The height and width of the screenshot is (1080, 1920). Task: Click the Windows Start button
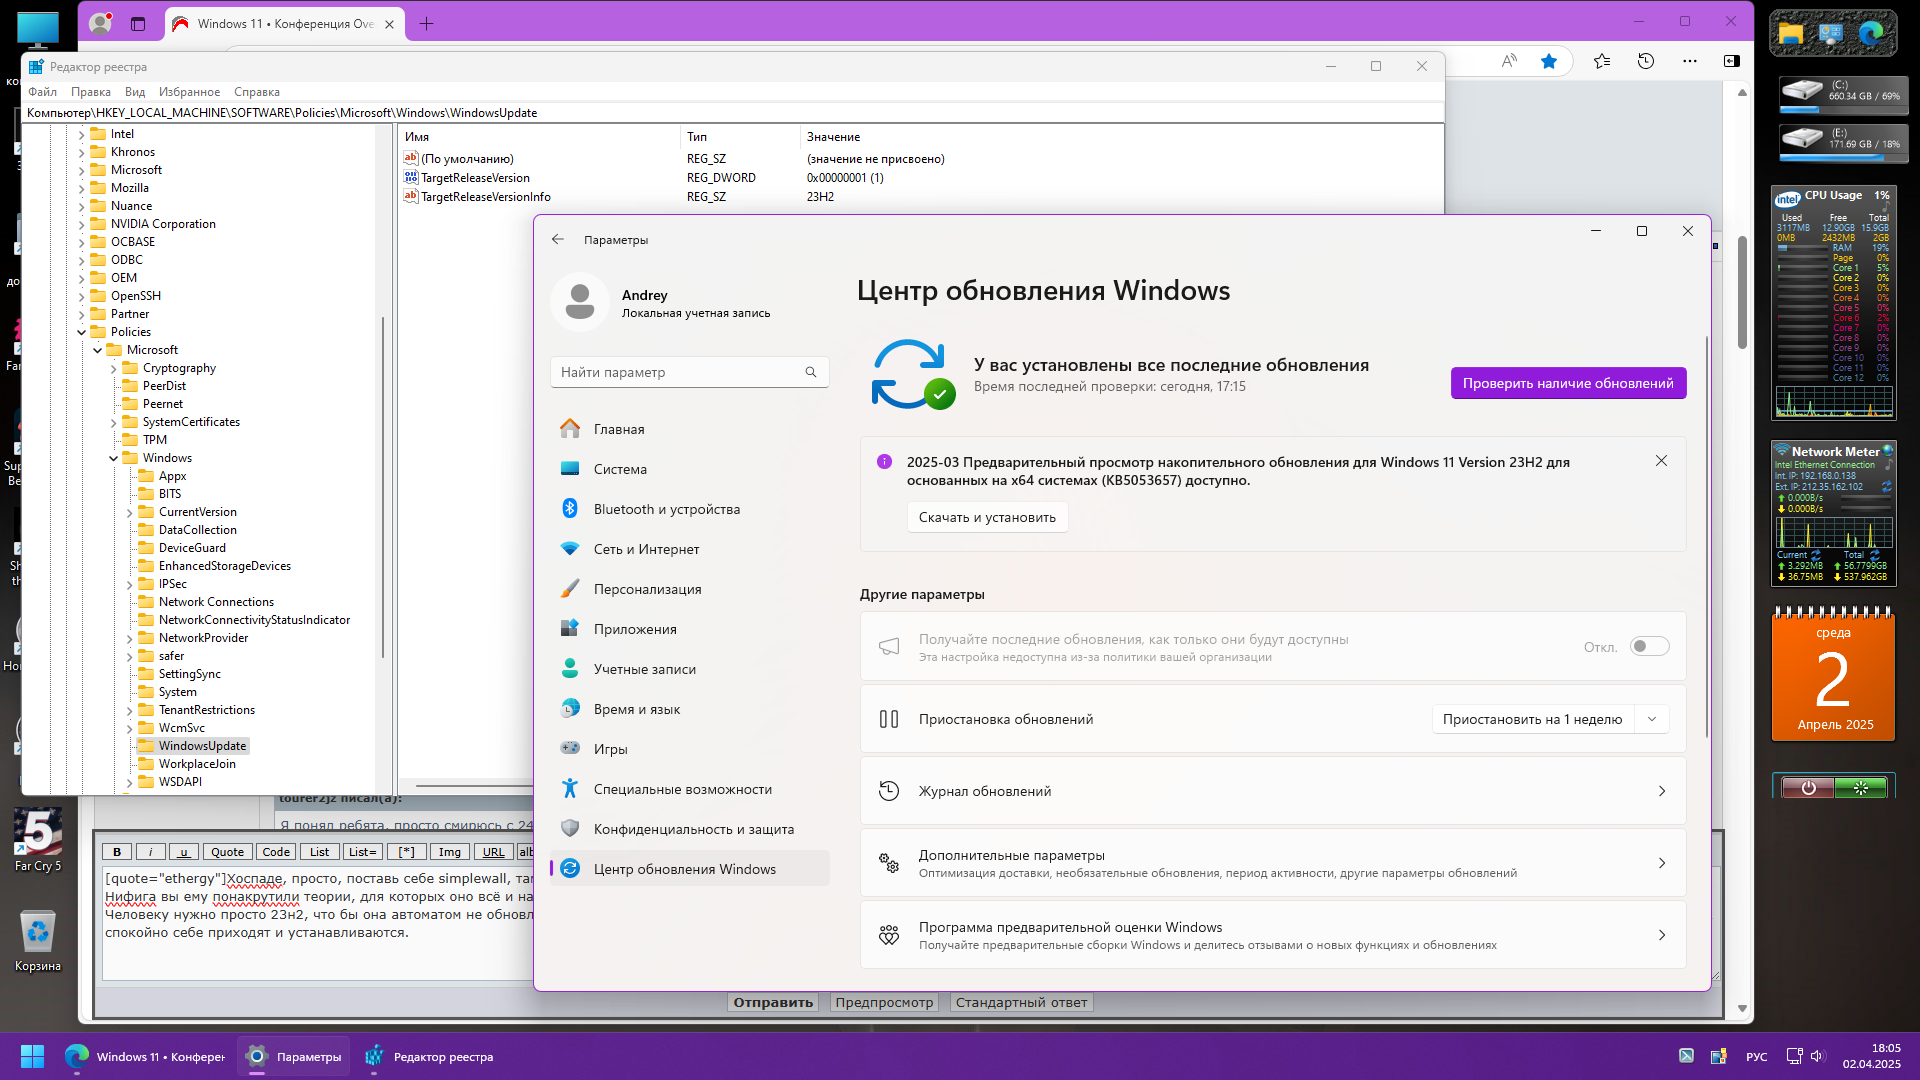click(x=32, y=1056)
